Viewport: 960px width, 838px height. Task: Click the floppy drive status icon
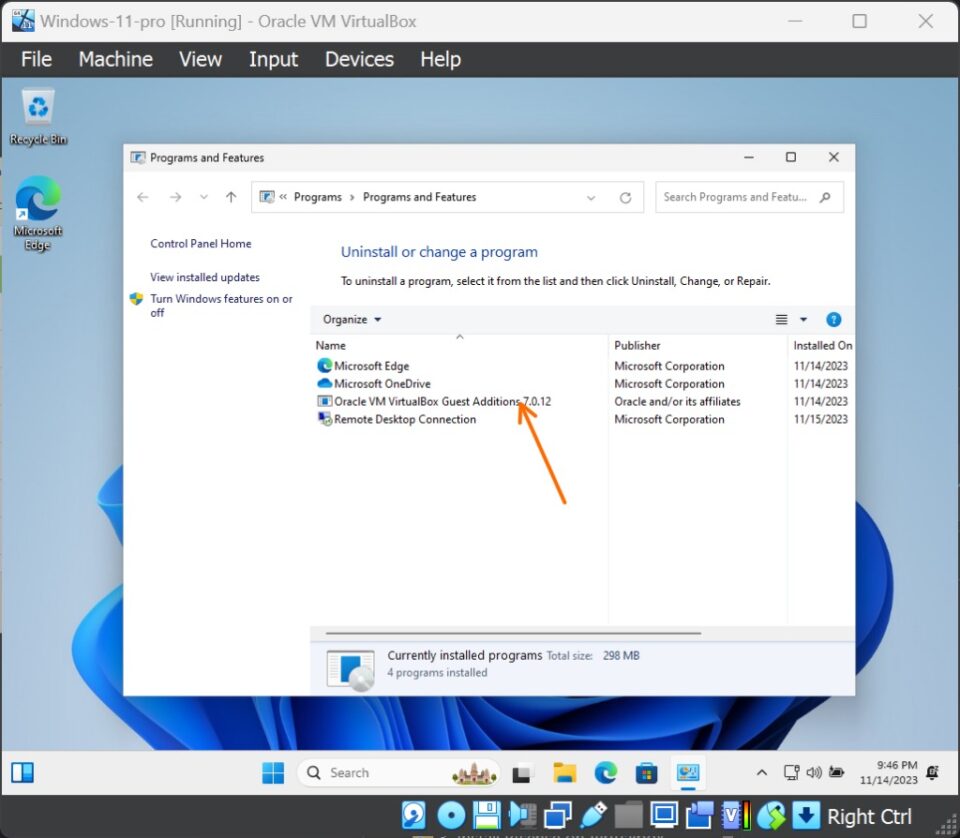(486, 816)
